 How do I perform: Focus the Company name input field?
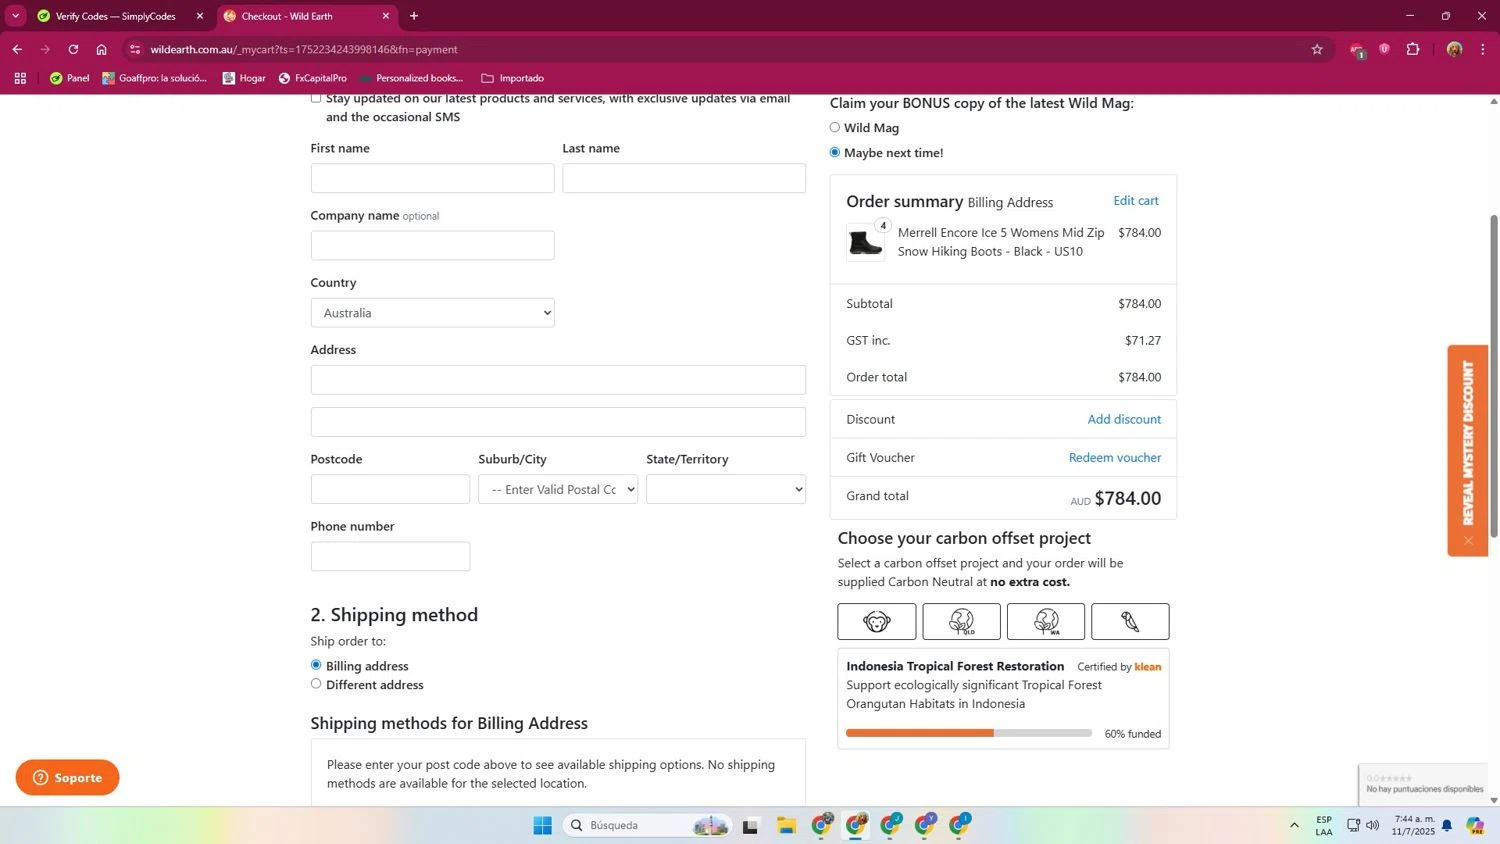pyautogui.click(x=432, y=245)
